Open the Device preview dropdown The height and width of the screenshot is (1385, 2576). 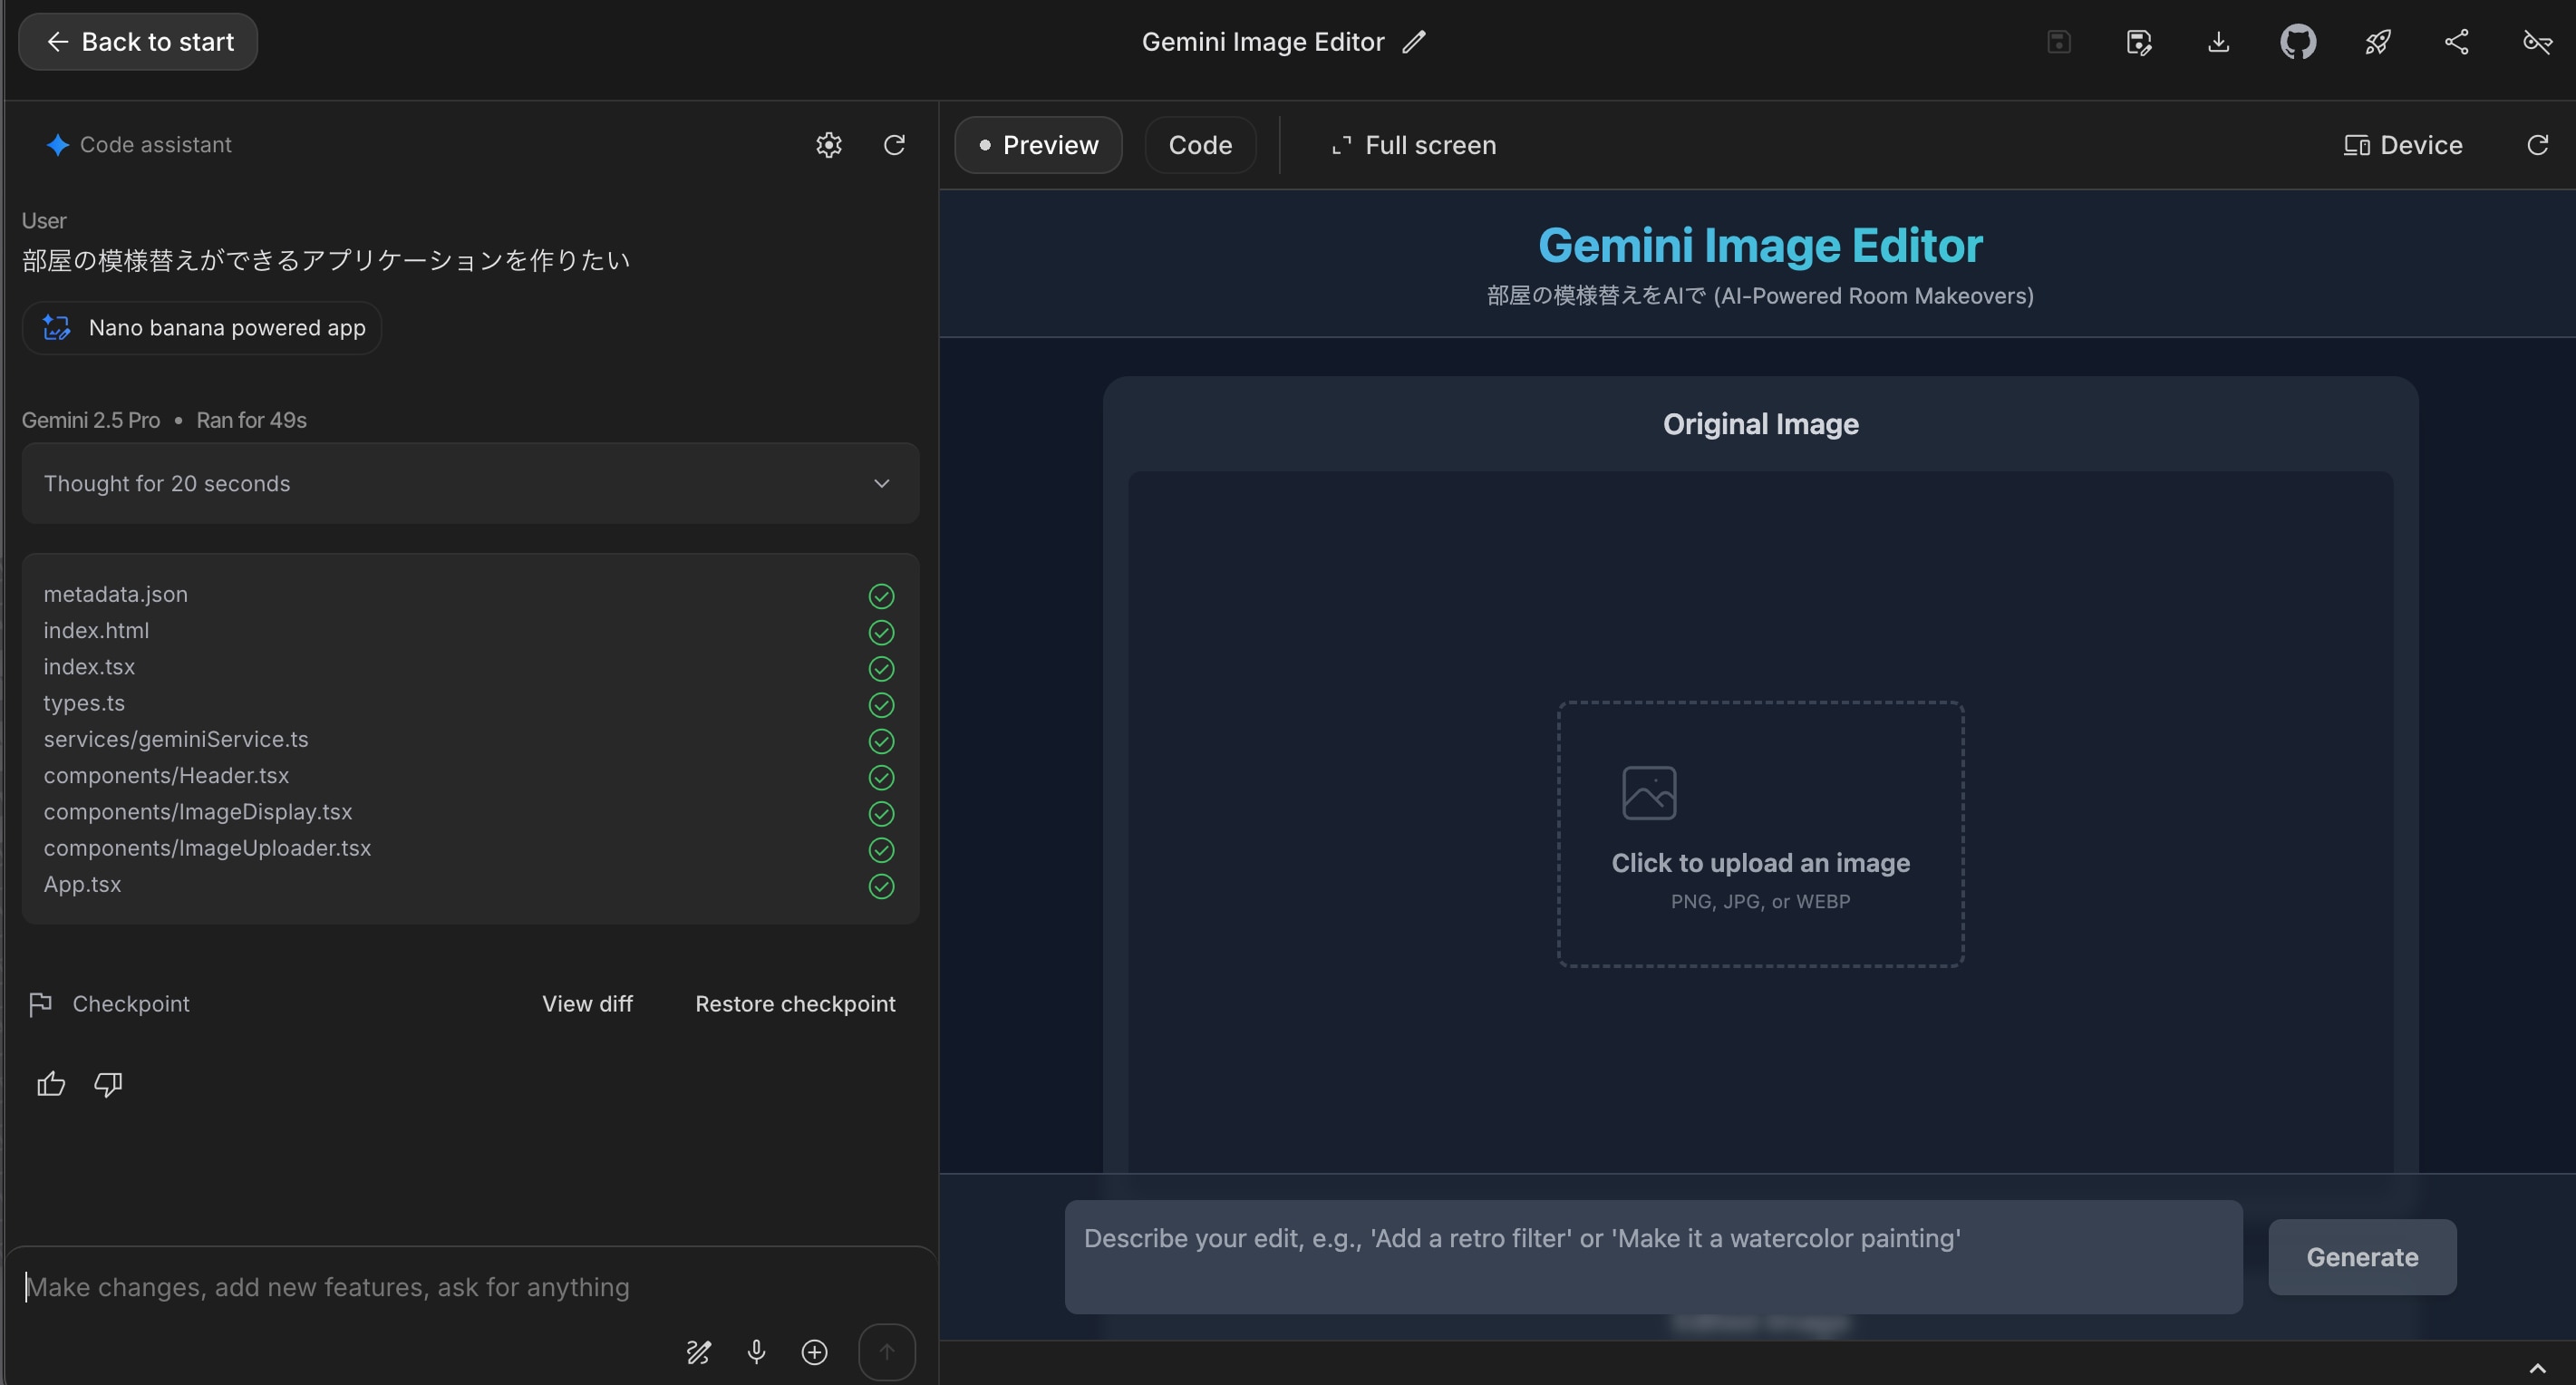pos(2403,145)
